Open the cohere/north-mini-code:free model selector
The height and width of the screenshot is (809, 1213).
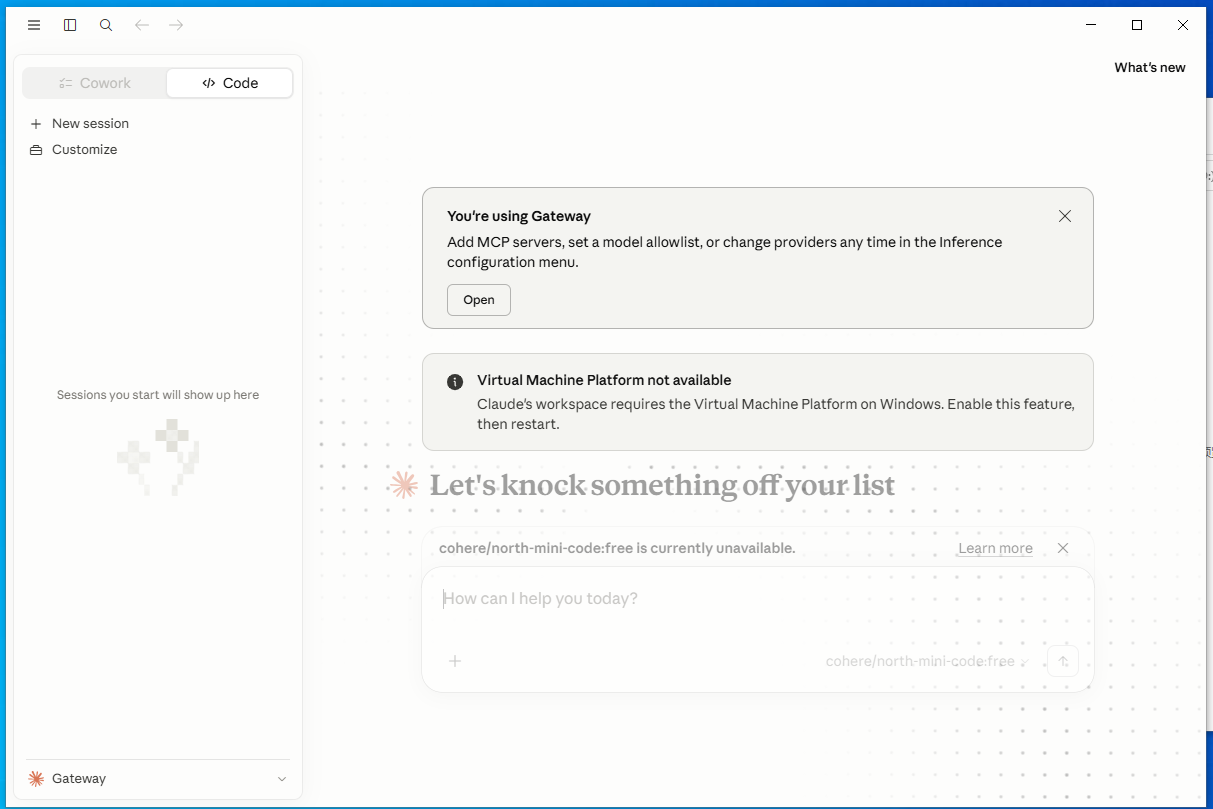[925, 661]
